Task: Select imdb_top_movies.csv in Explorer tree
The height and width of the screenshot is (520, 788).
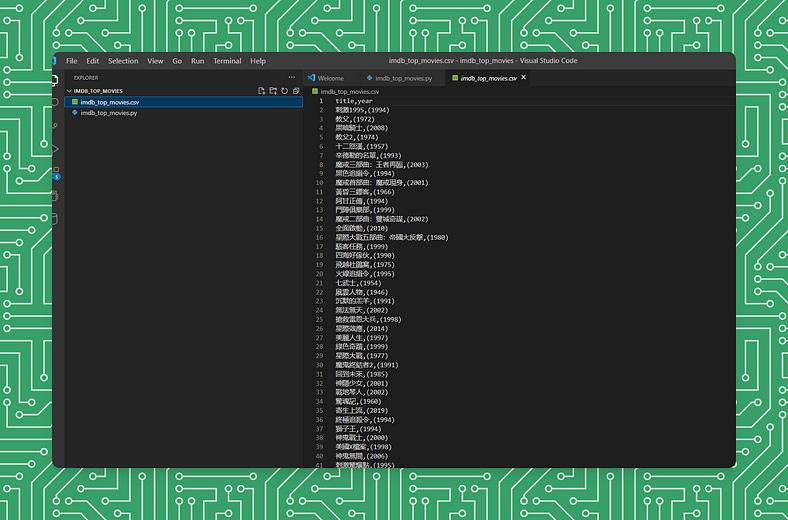Action: (x=183, y=102)
